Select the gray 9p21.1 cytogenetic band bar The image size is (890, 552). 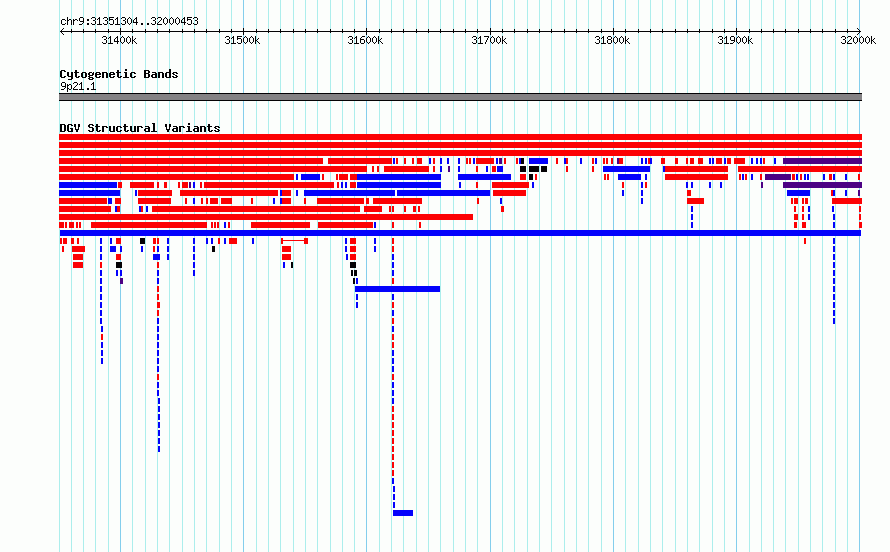click(460, 97)
